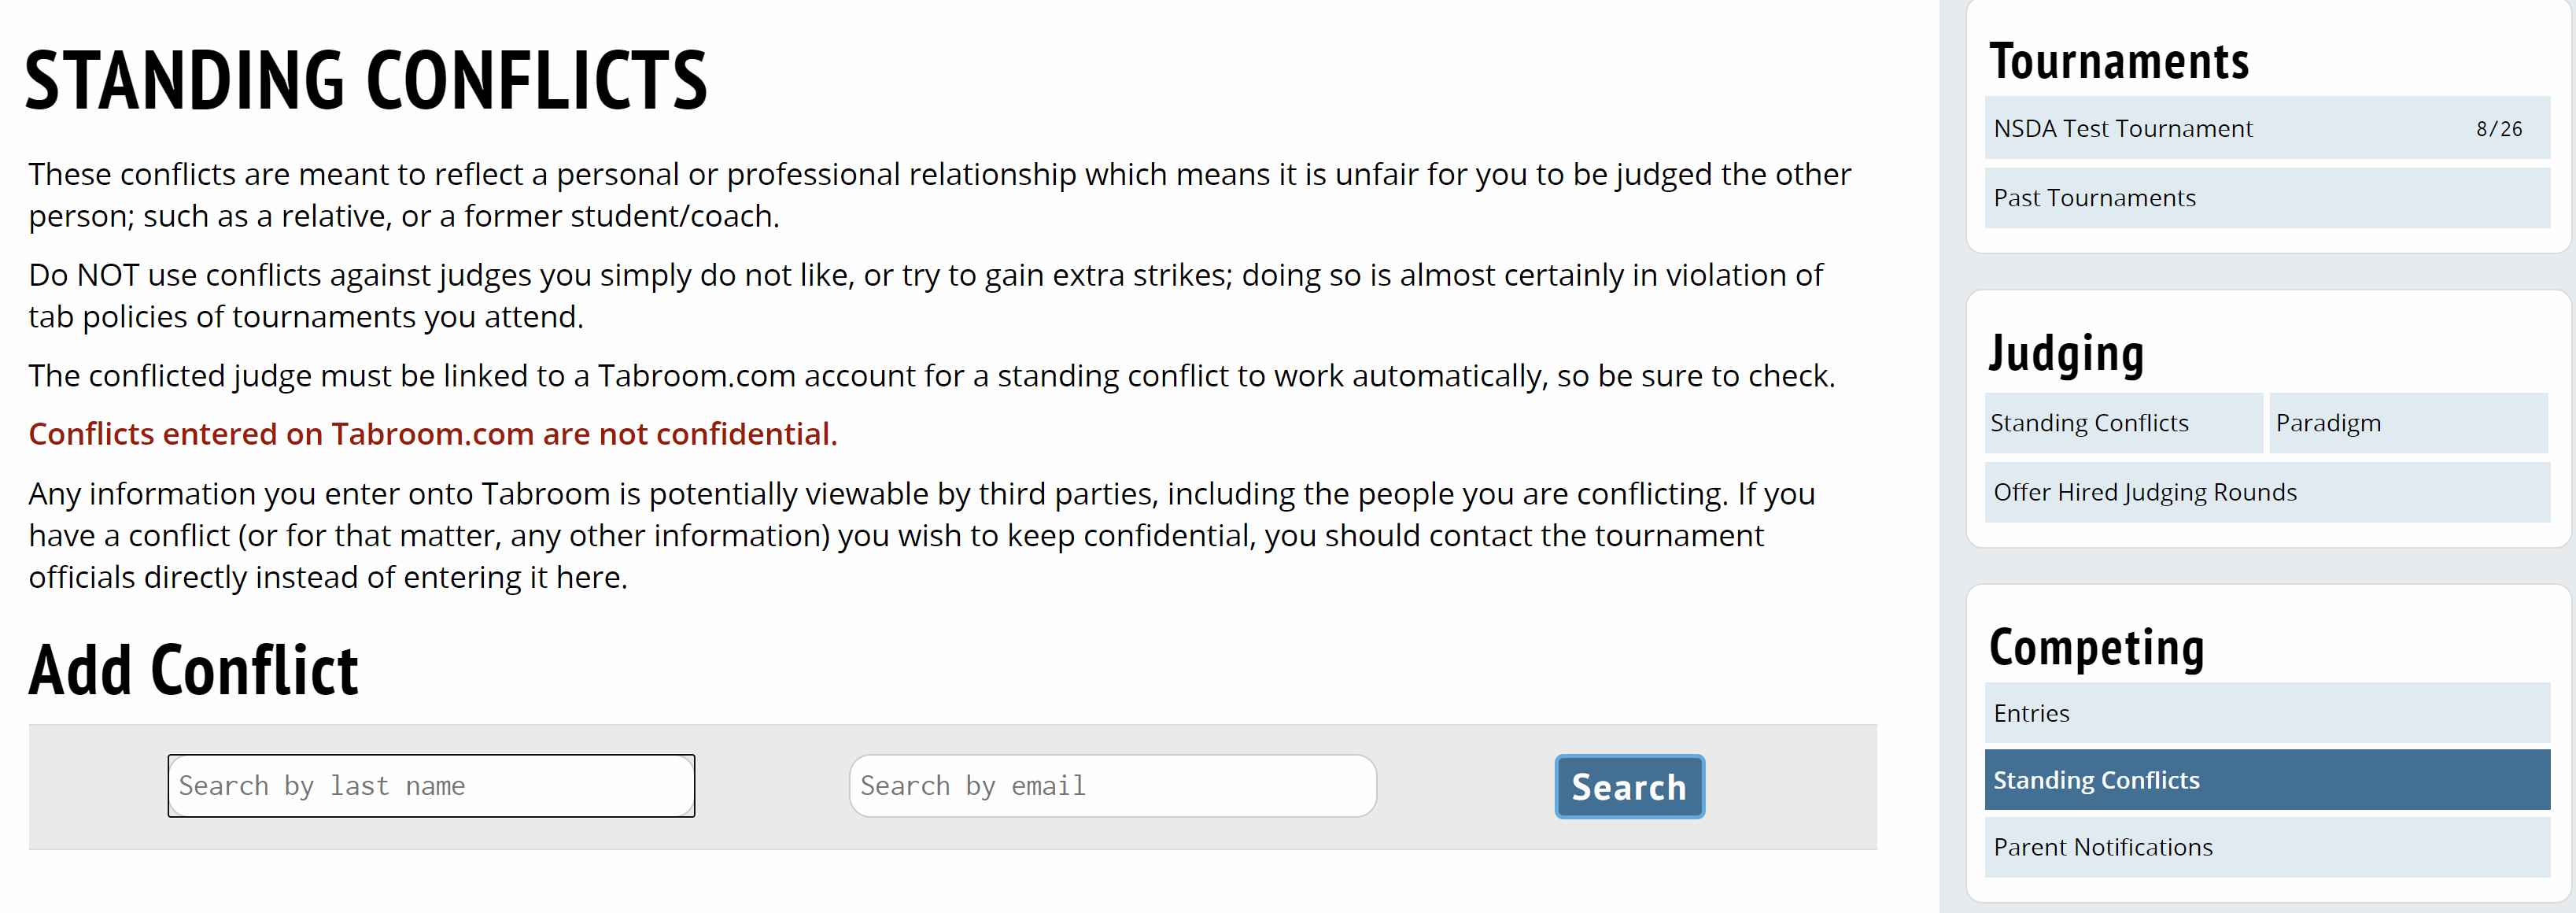Click the highlighted Standing Conflicts under Competing
Viewport: 2576px width, 913px height.
click(2096, 780)
